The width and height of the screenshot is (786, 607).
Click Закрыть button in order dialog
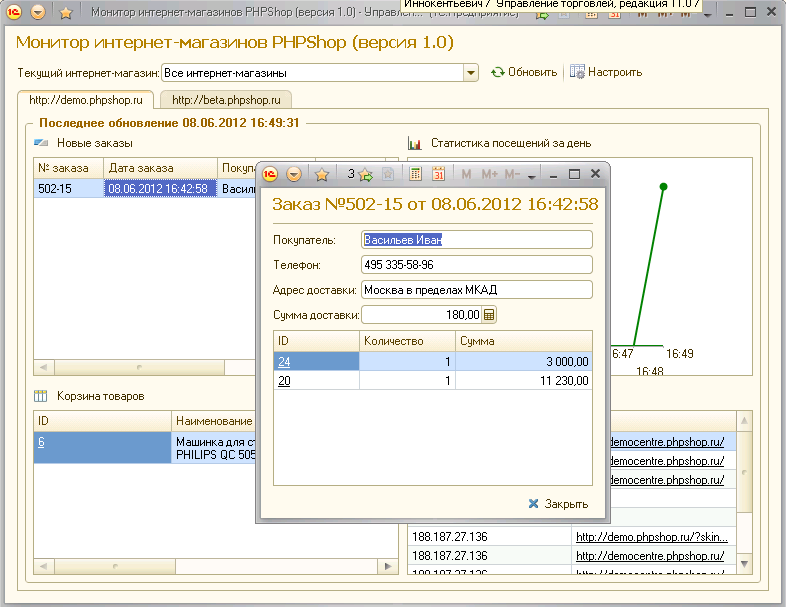coord(558,504)
